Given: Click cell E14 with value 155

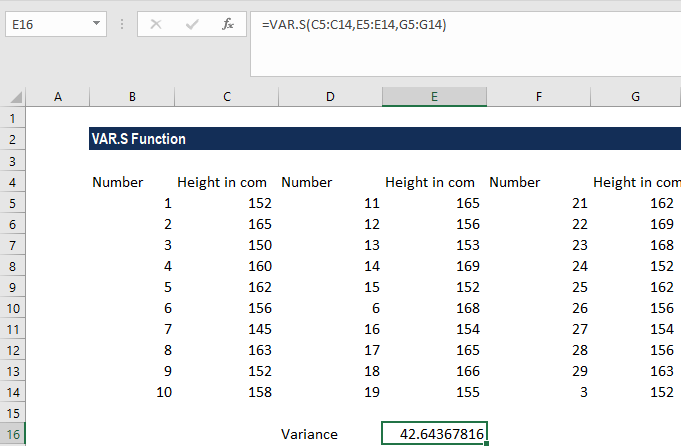Looking at the screenshot, I should pos(434,392).
